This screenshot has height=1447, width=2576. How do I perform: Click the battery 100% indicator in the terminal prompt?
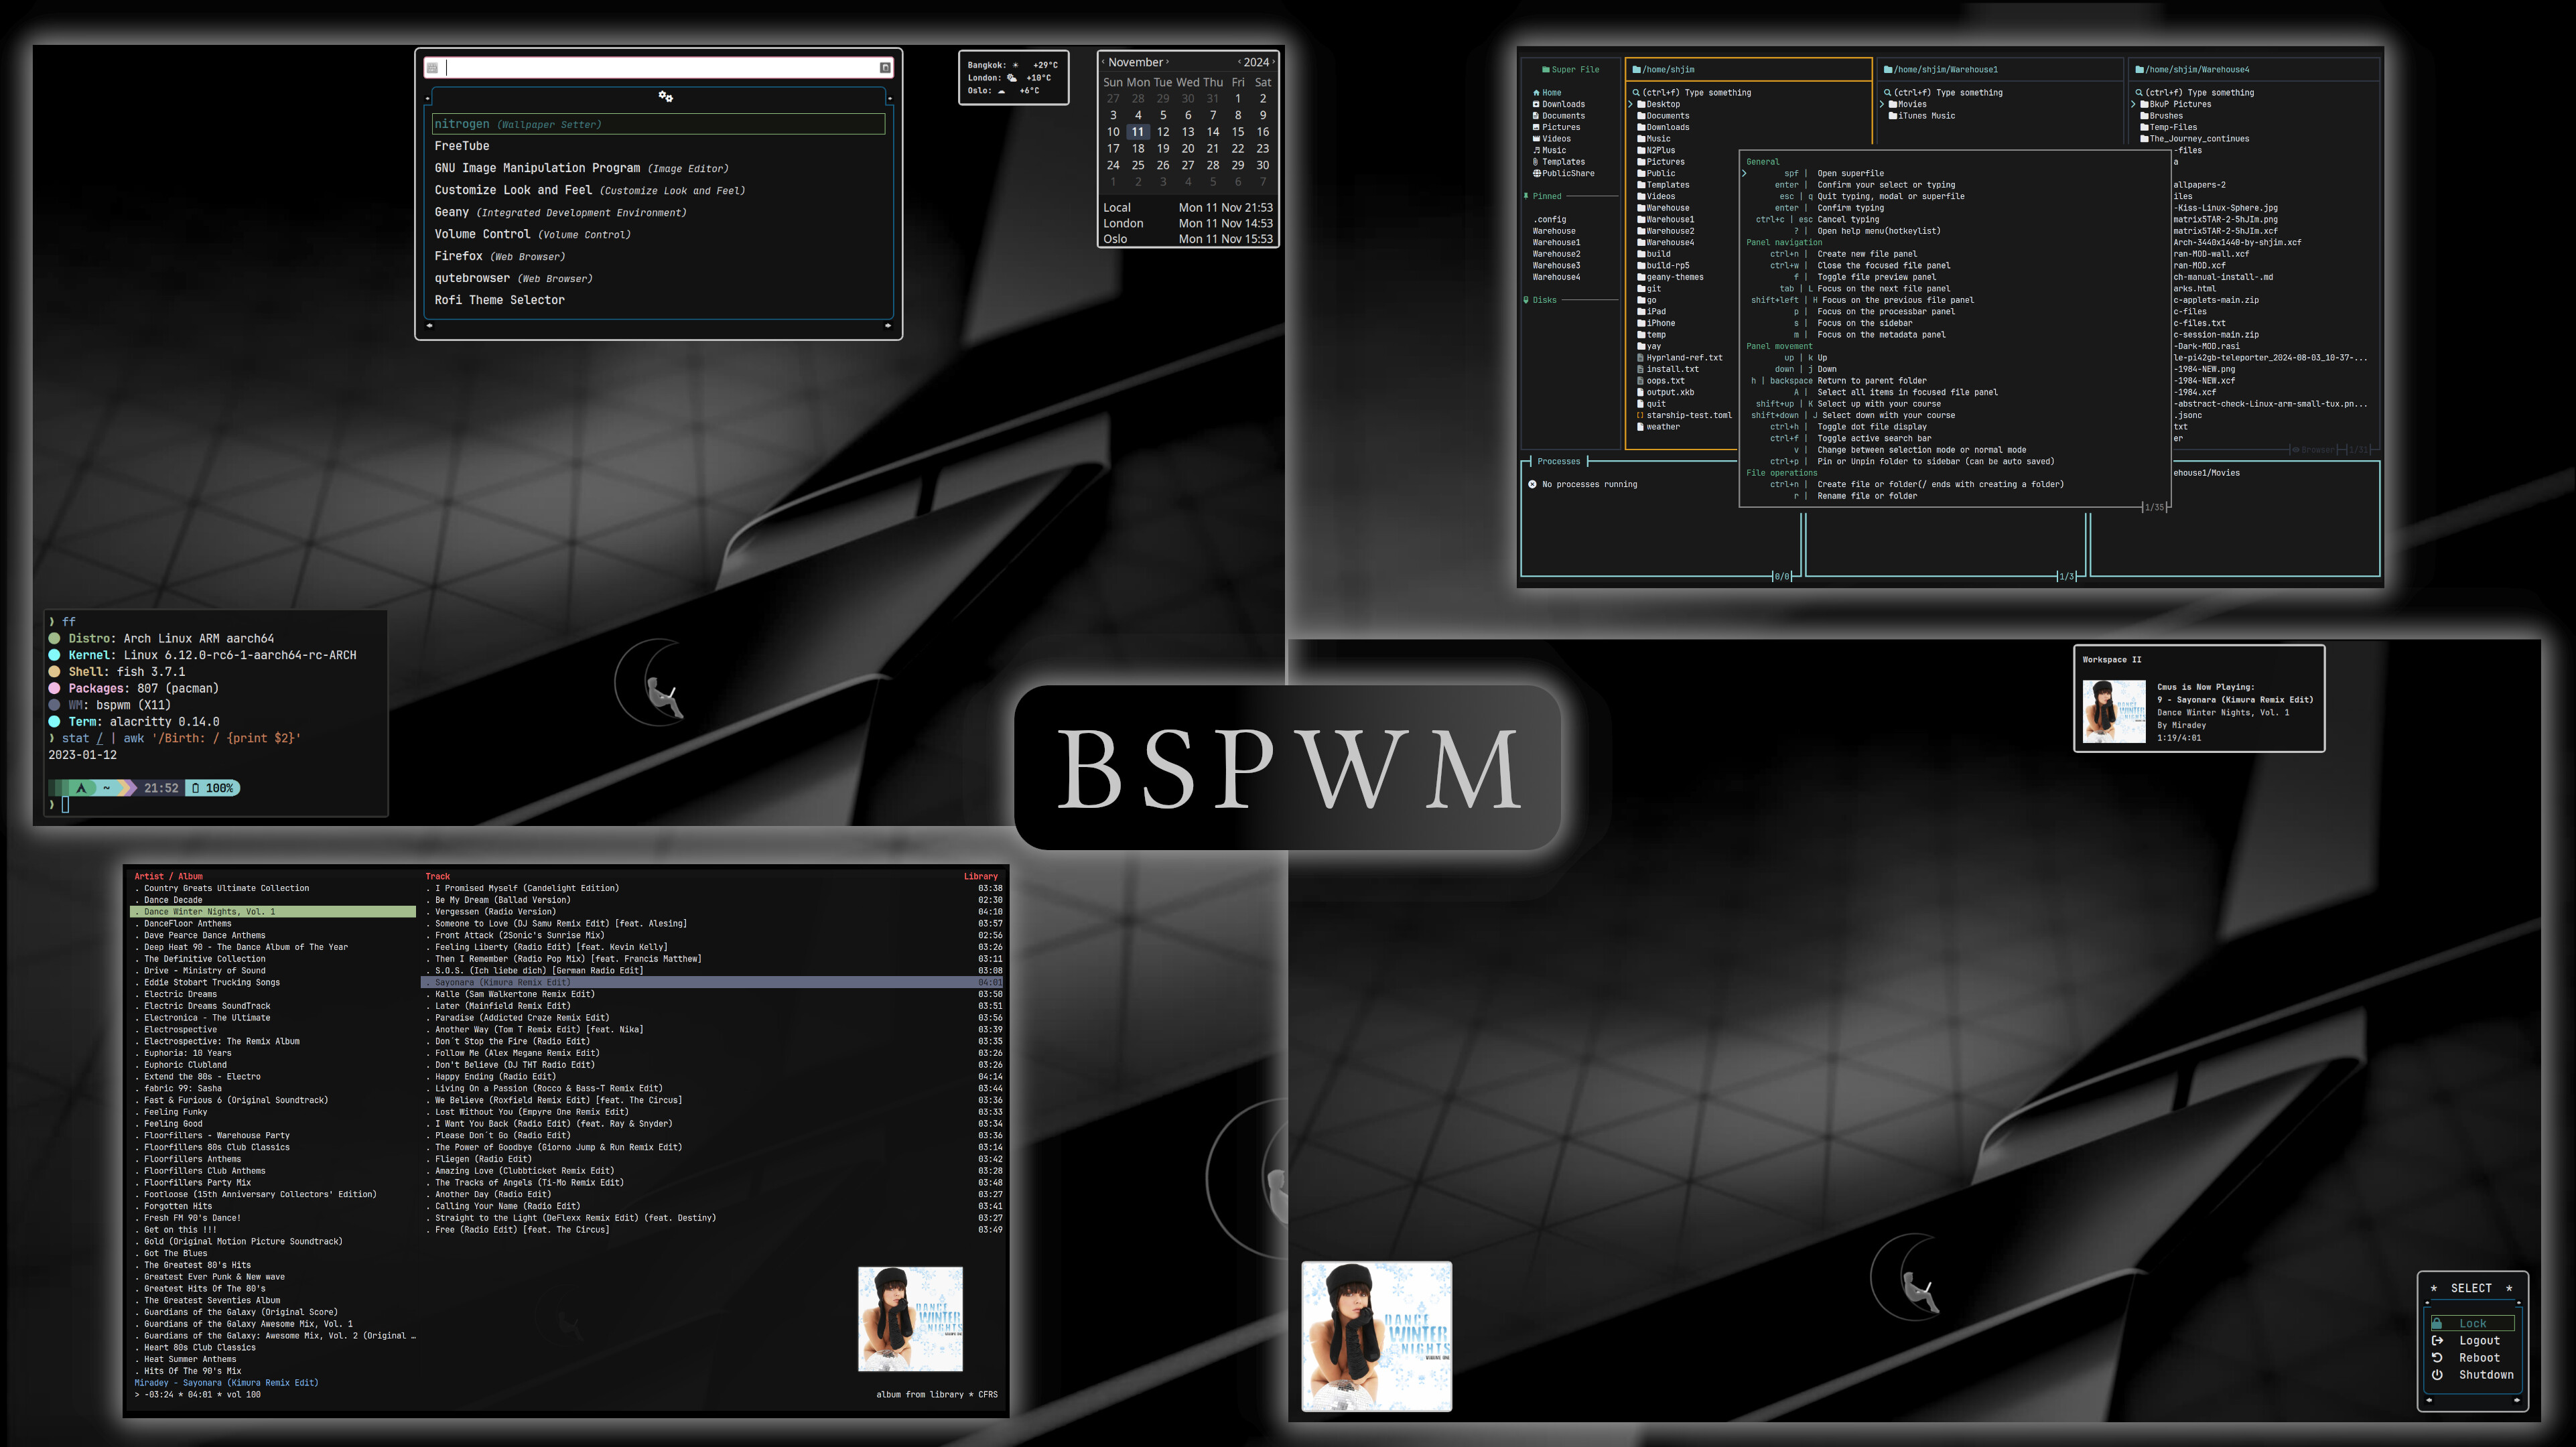[212, 788]
